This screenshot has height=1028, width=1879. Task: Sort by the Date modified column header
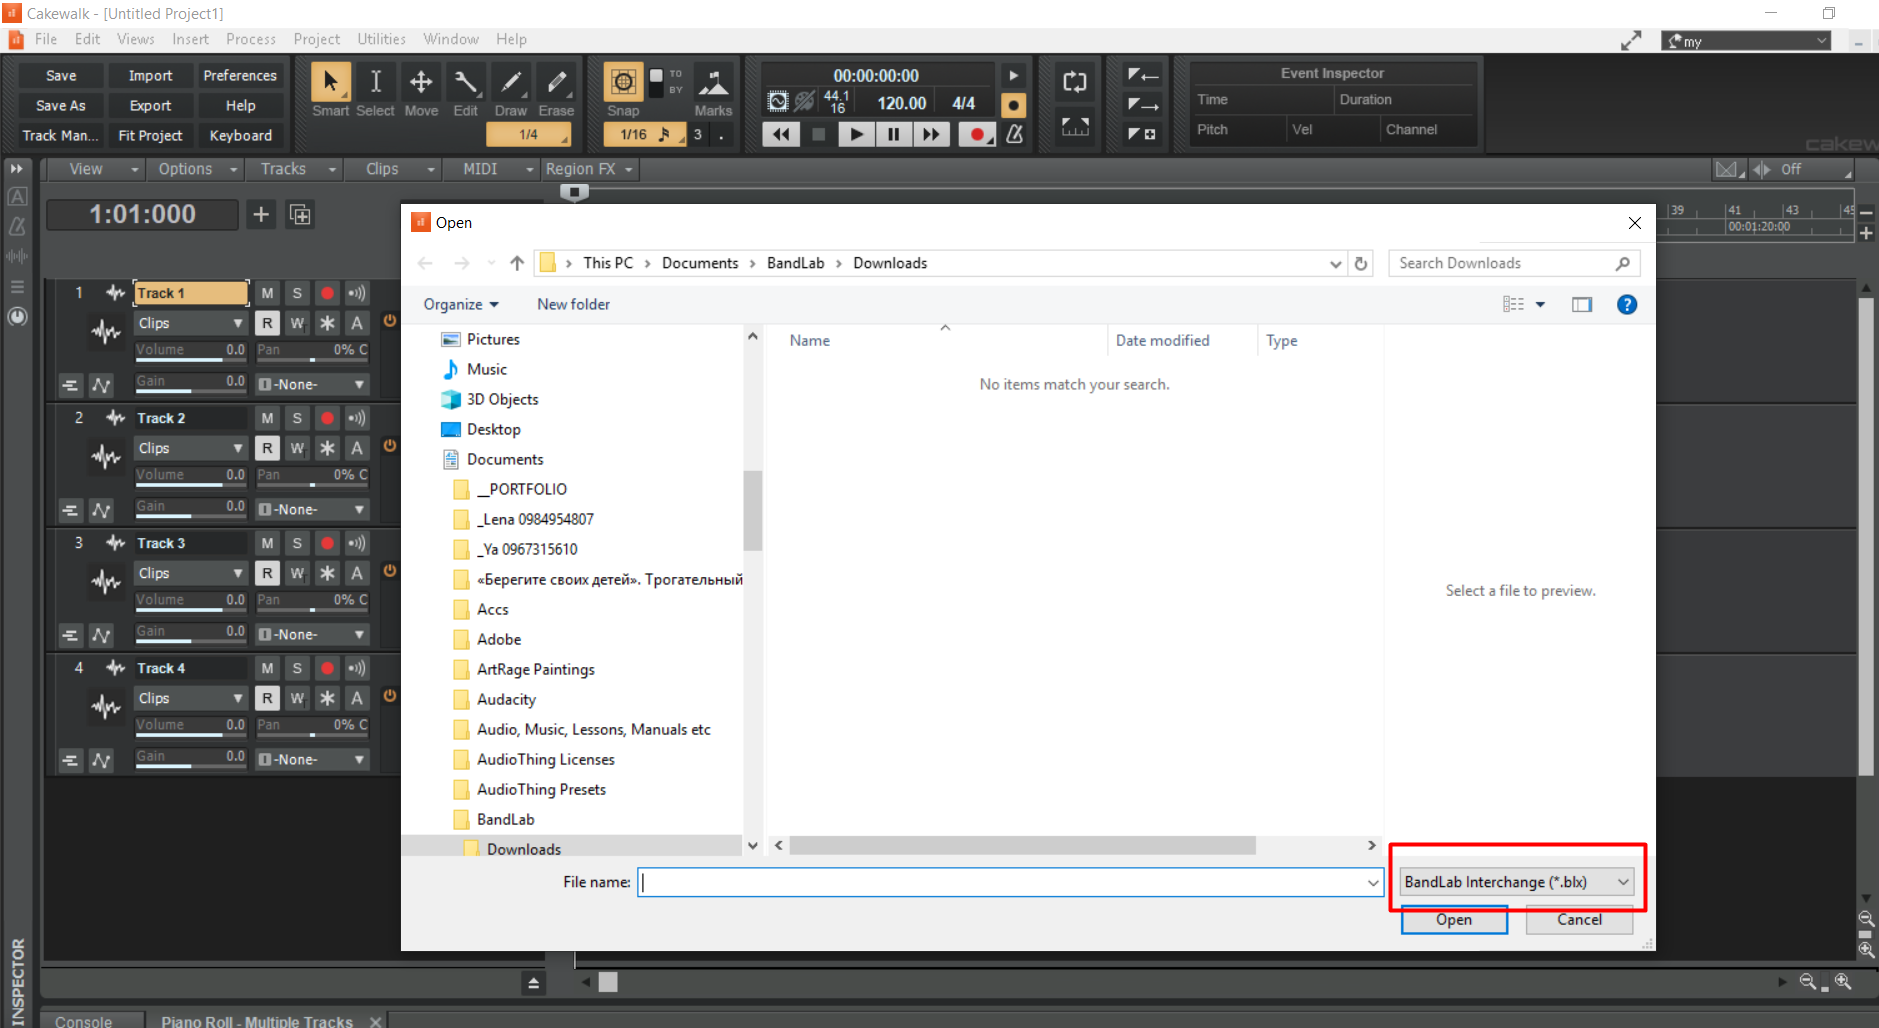tap(1162, 340)
